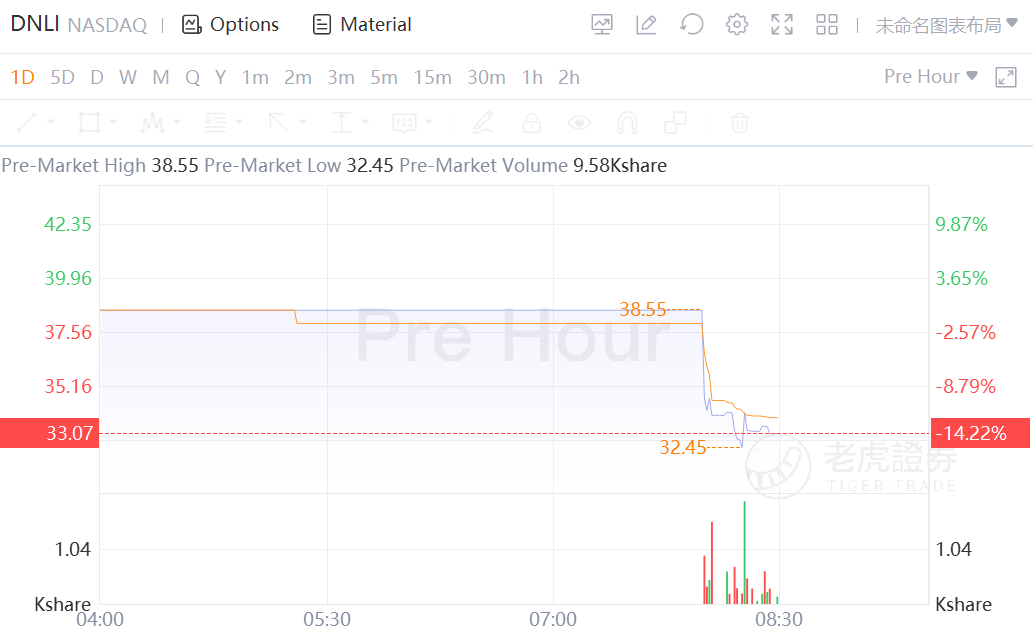Expand the Pre Hour session dropdown
The width and height of the screenshot is (1033, 634).
[931, 77]
